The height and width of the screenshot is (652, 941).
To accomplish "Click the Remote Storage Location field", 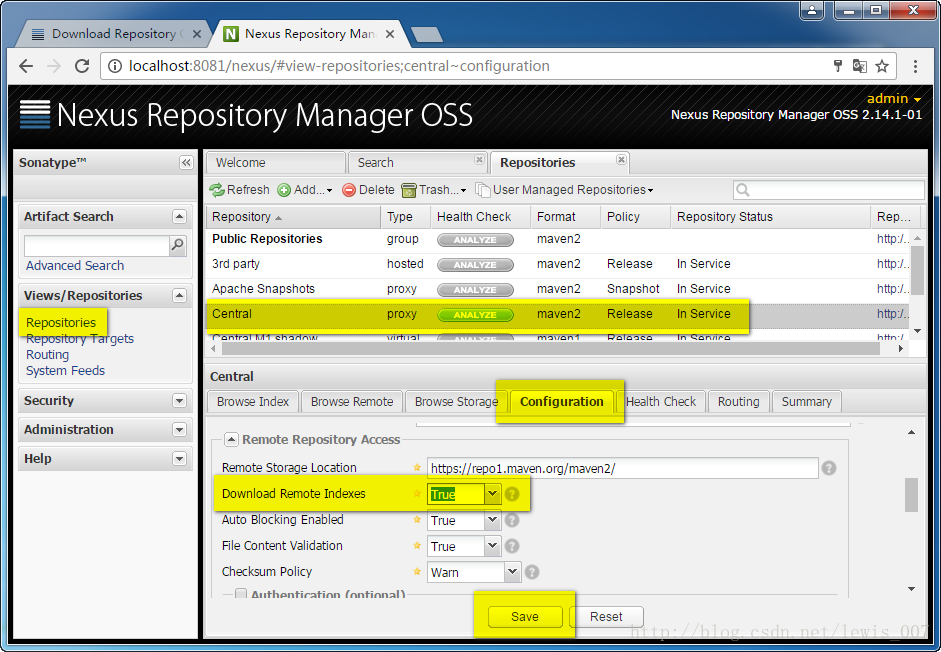I will coord(622,468).
